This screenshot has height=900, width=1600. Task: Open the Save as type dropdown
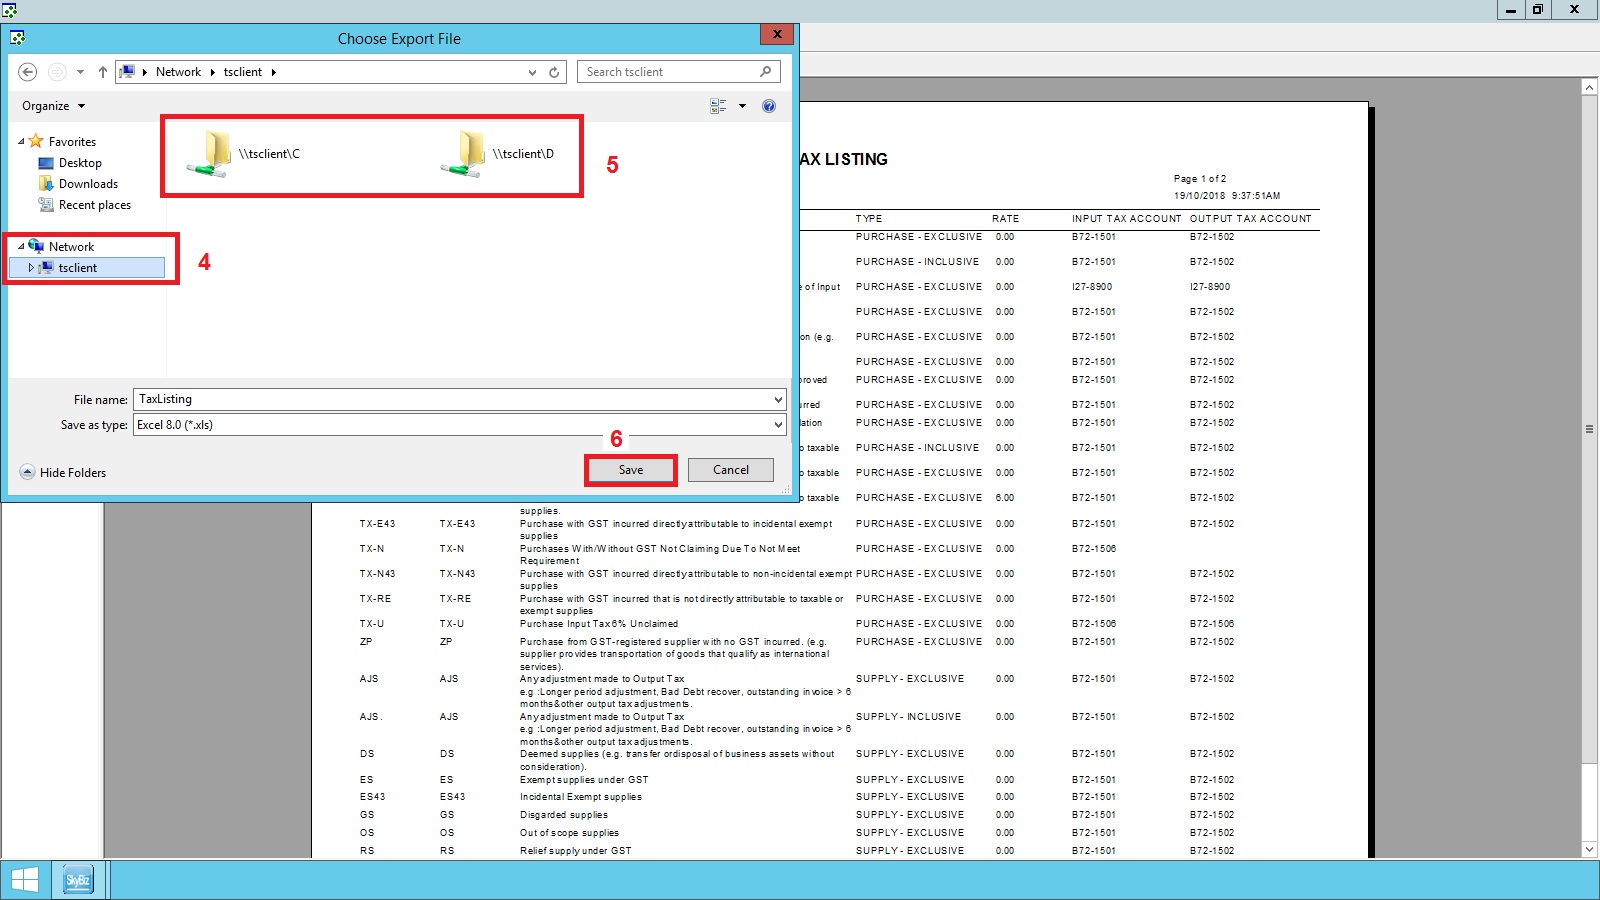pos(778,425)
